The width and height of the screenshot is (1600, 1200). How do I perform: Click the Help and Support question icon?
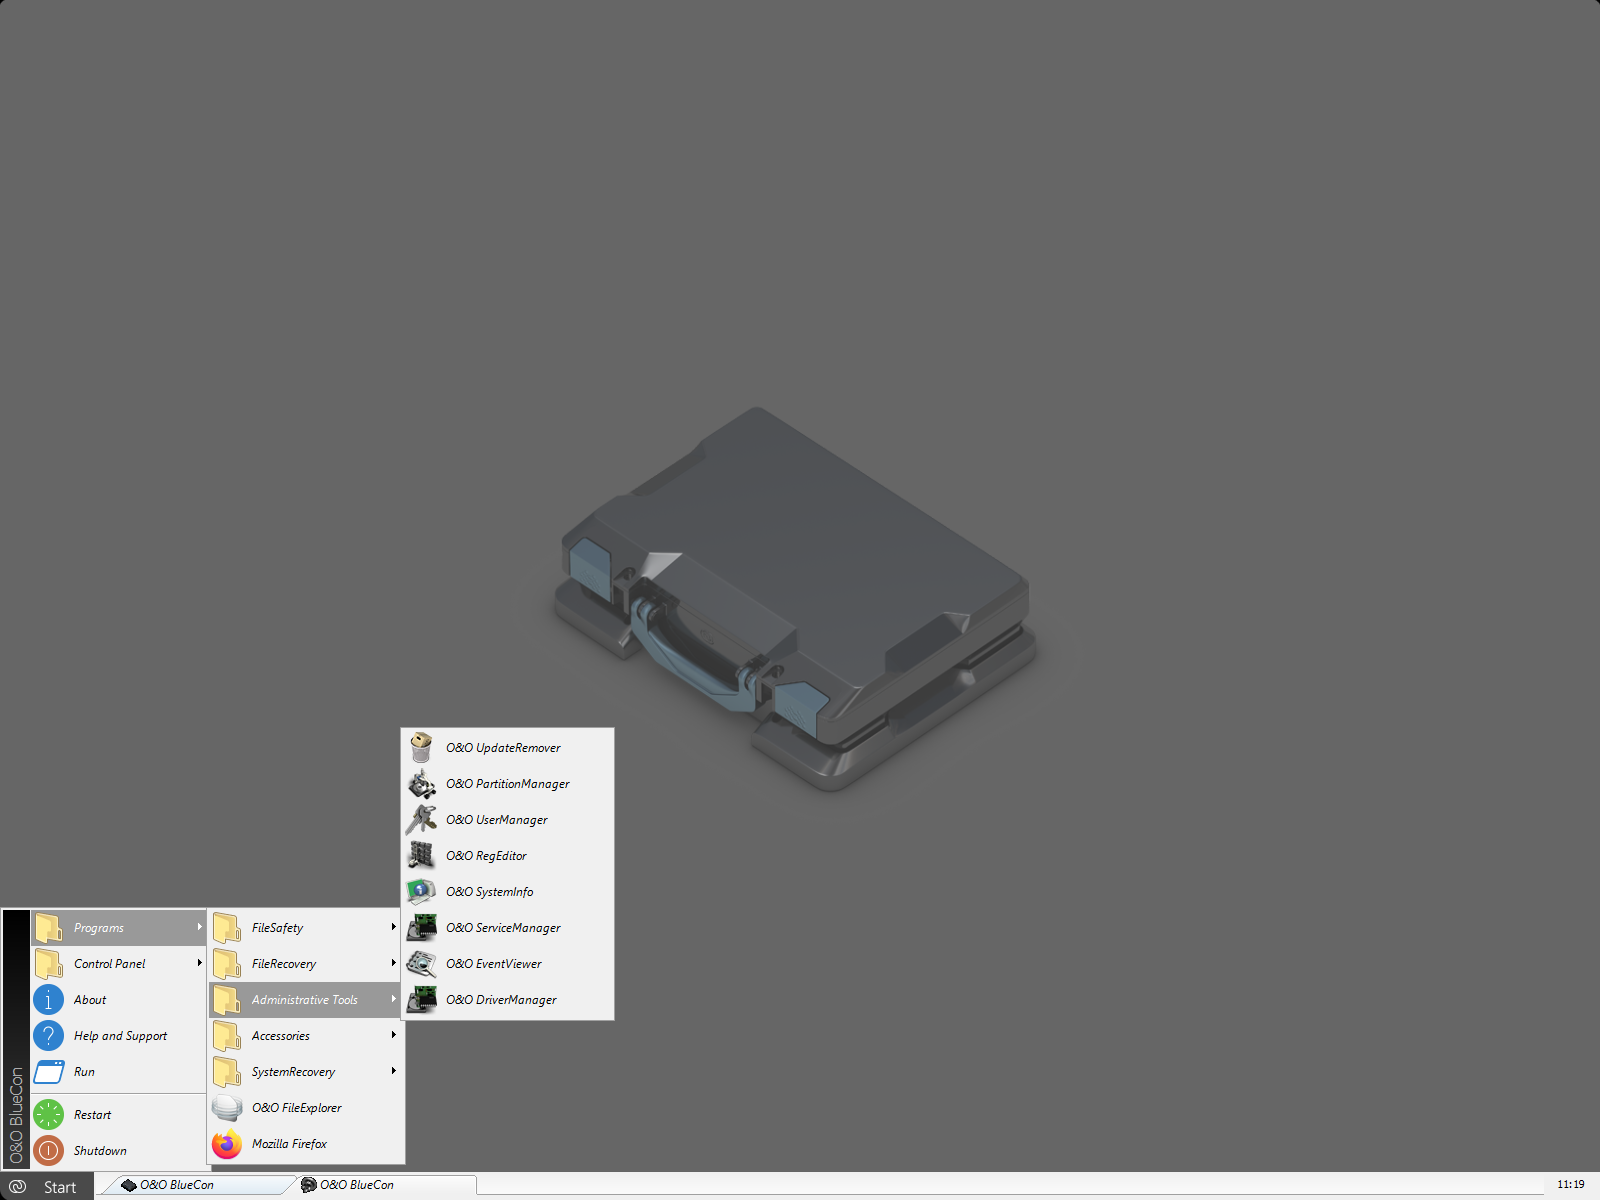point(49,1035)
